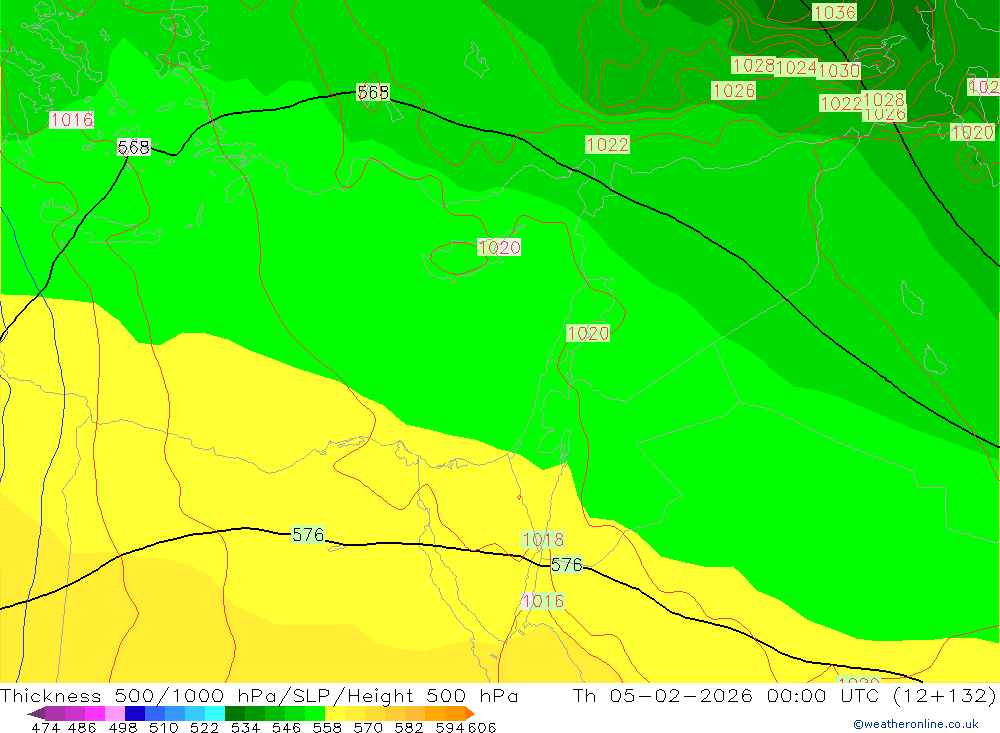The height and width of the screenshot is (733, 1000).
Task: Click the 582 legend value
Action: [x=409, y=727]
